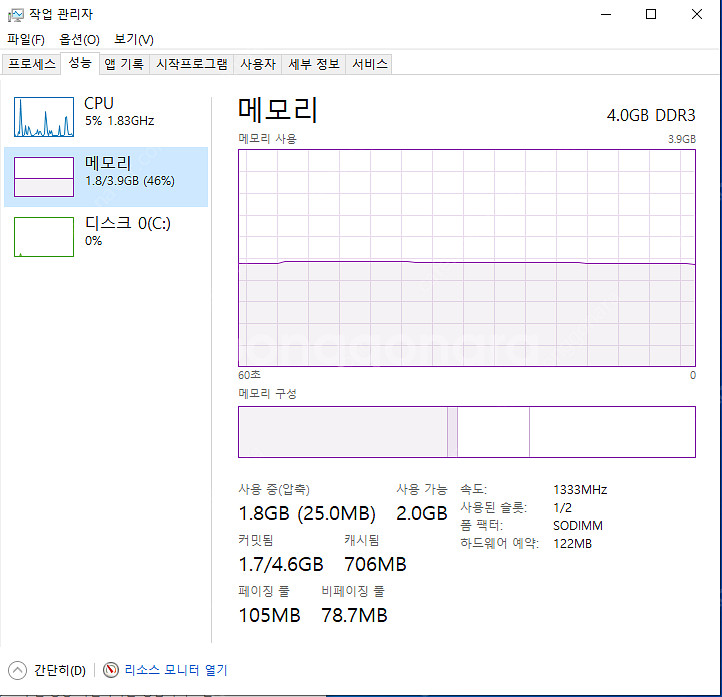The width and height of the screenshot is (722, 697).
Task: Minimize the Task Manager window
Action: [606, 15]
